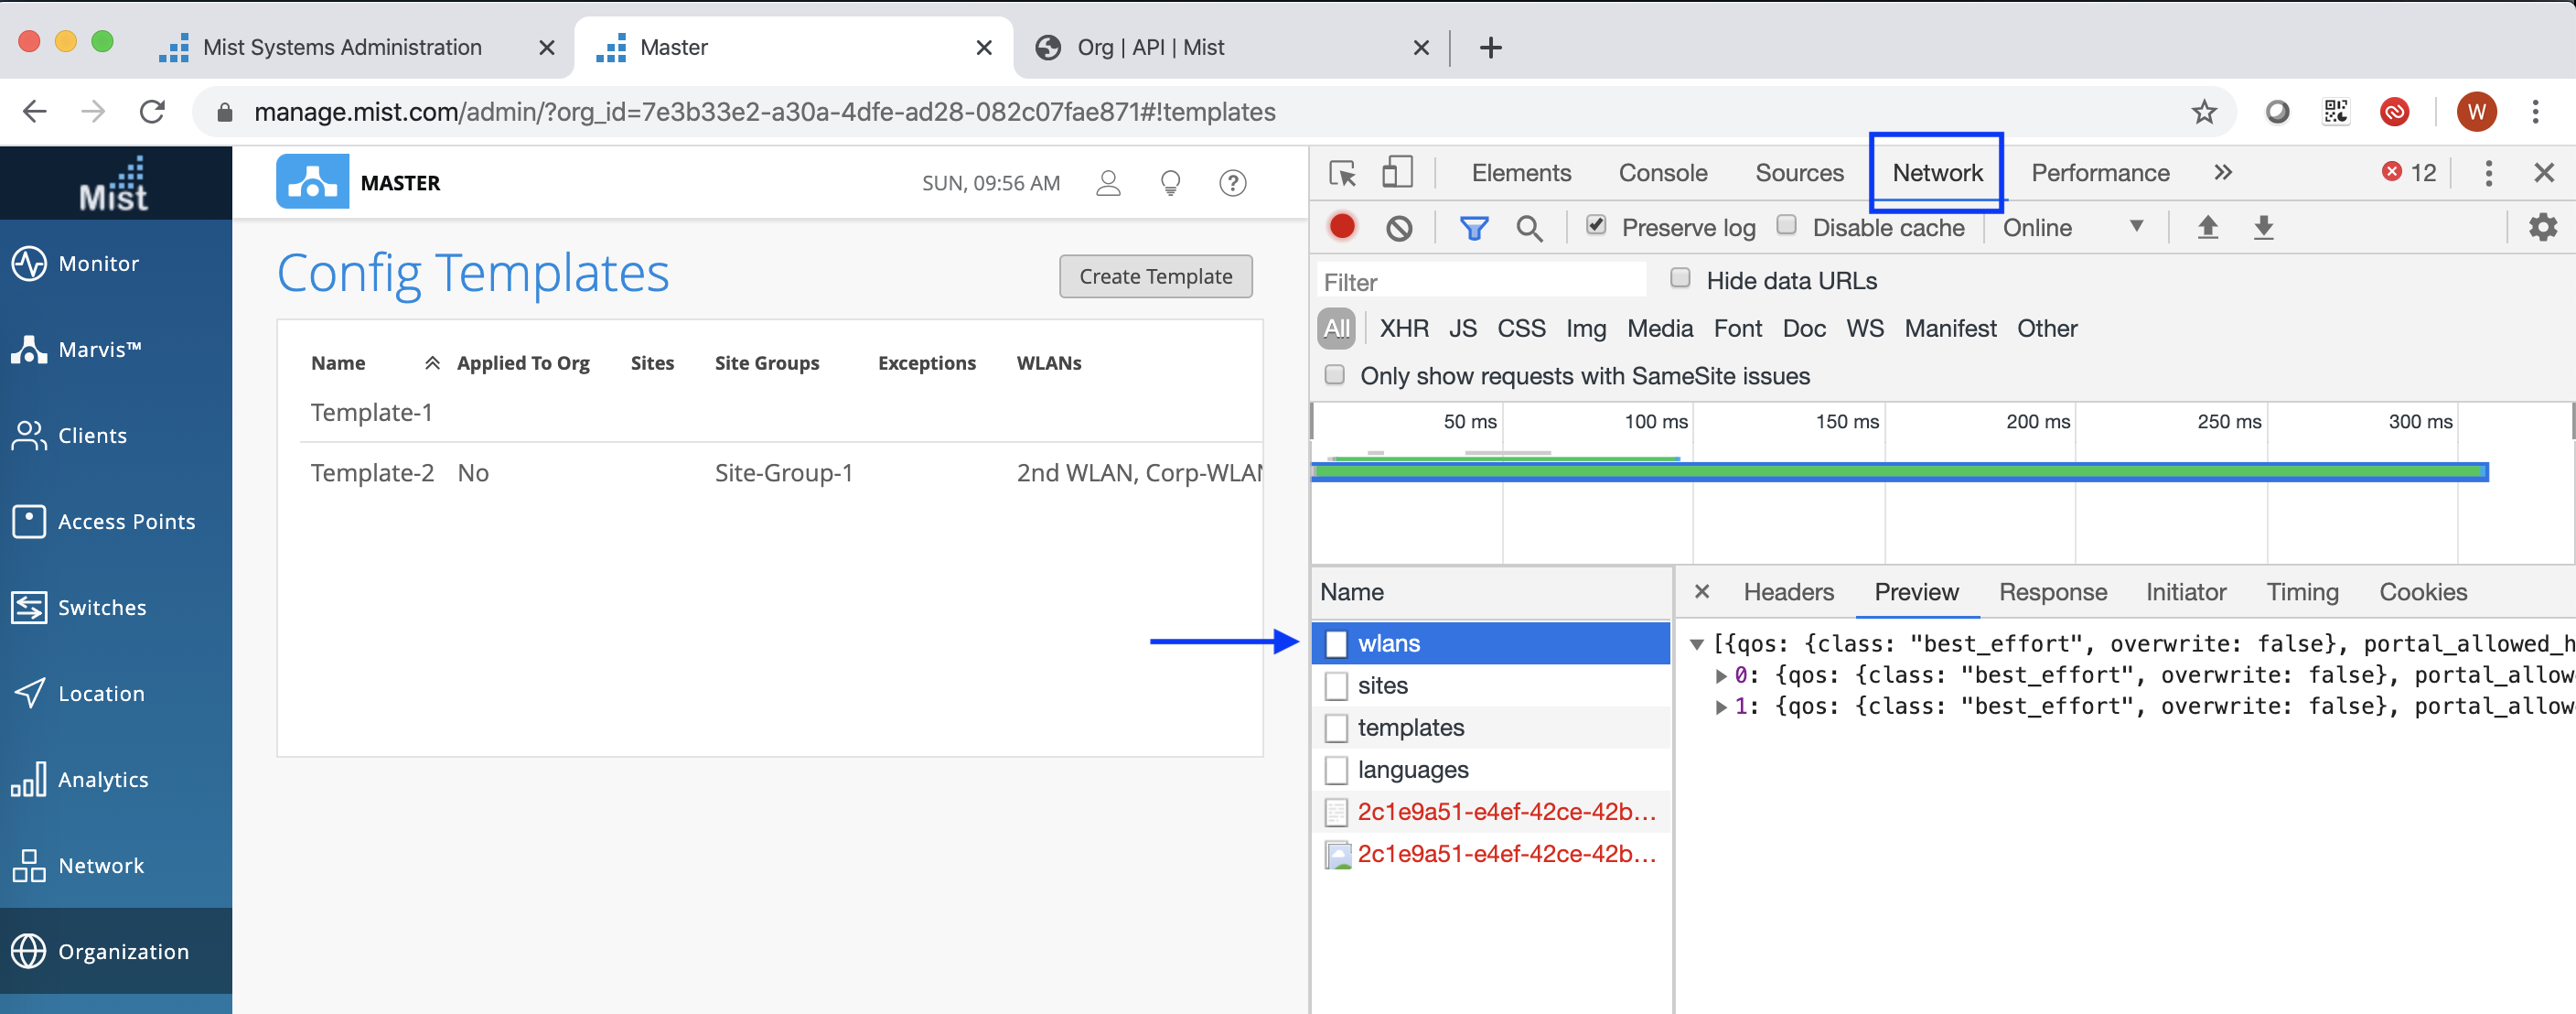Open the Template-2 row link
This screenshot has height=1014, width=2576.
[x=372, y=473]
